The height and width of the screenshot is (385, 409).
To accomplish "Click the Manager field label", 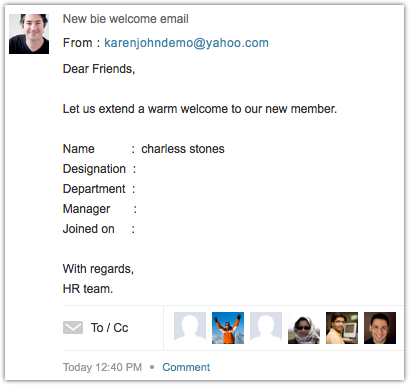I will pyautogui.click(x=87, y=209).
